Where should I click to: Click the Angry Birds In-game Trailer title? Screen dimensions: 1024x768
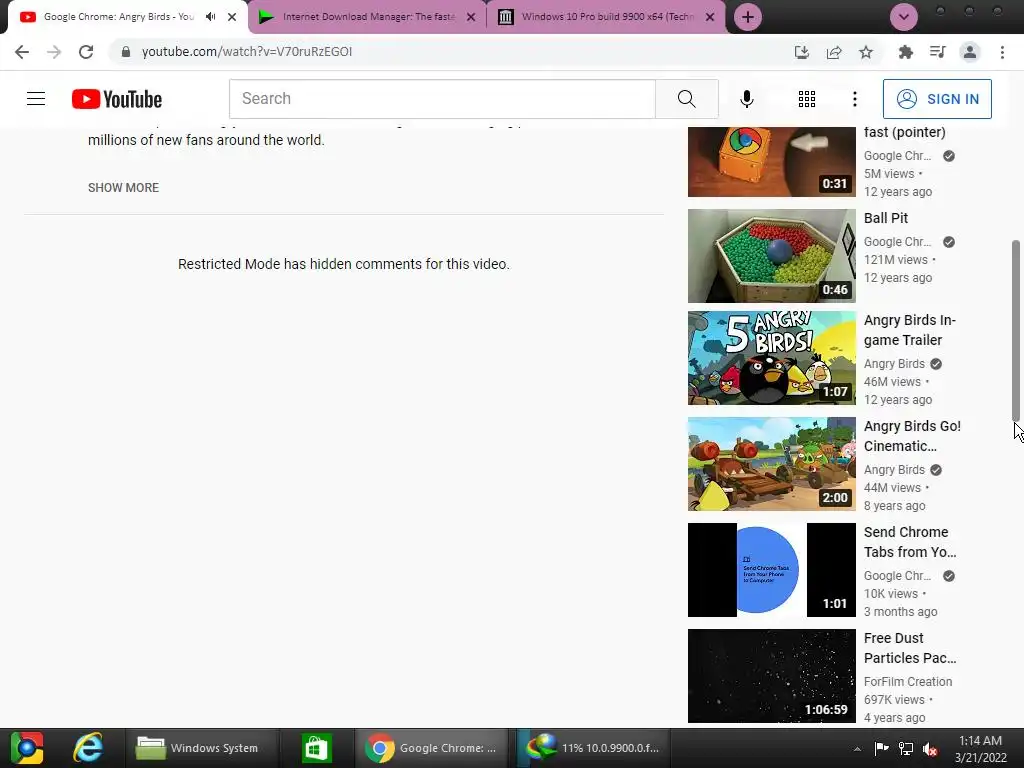[x=910, y=330]
